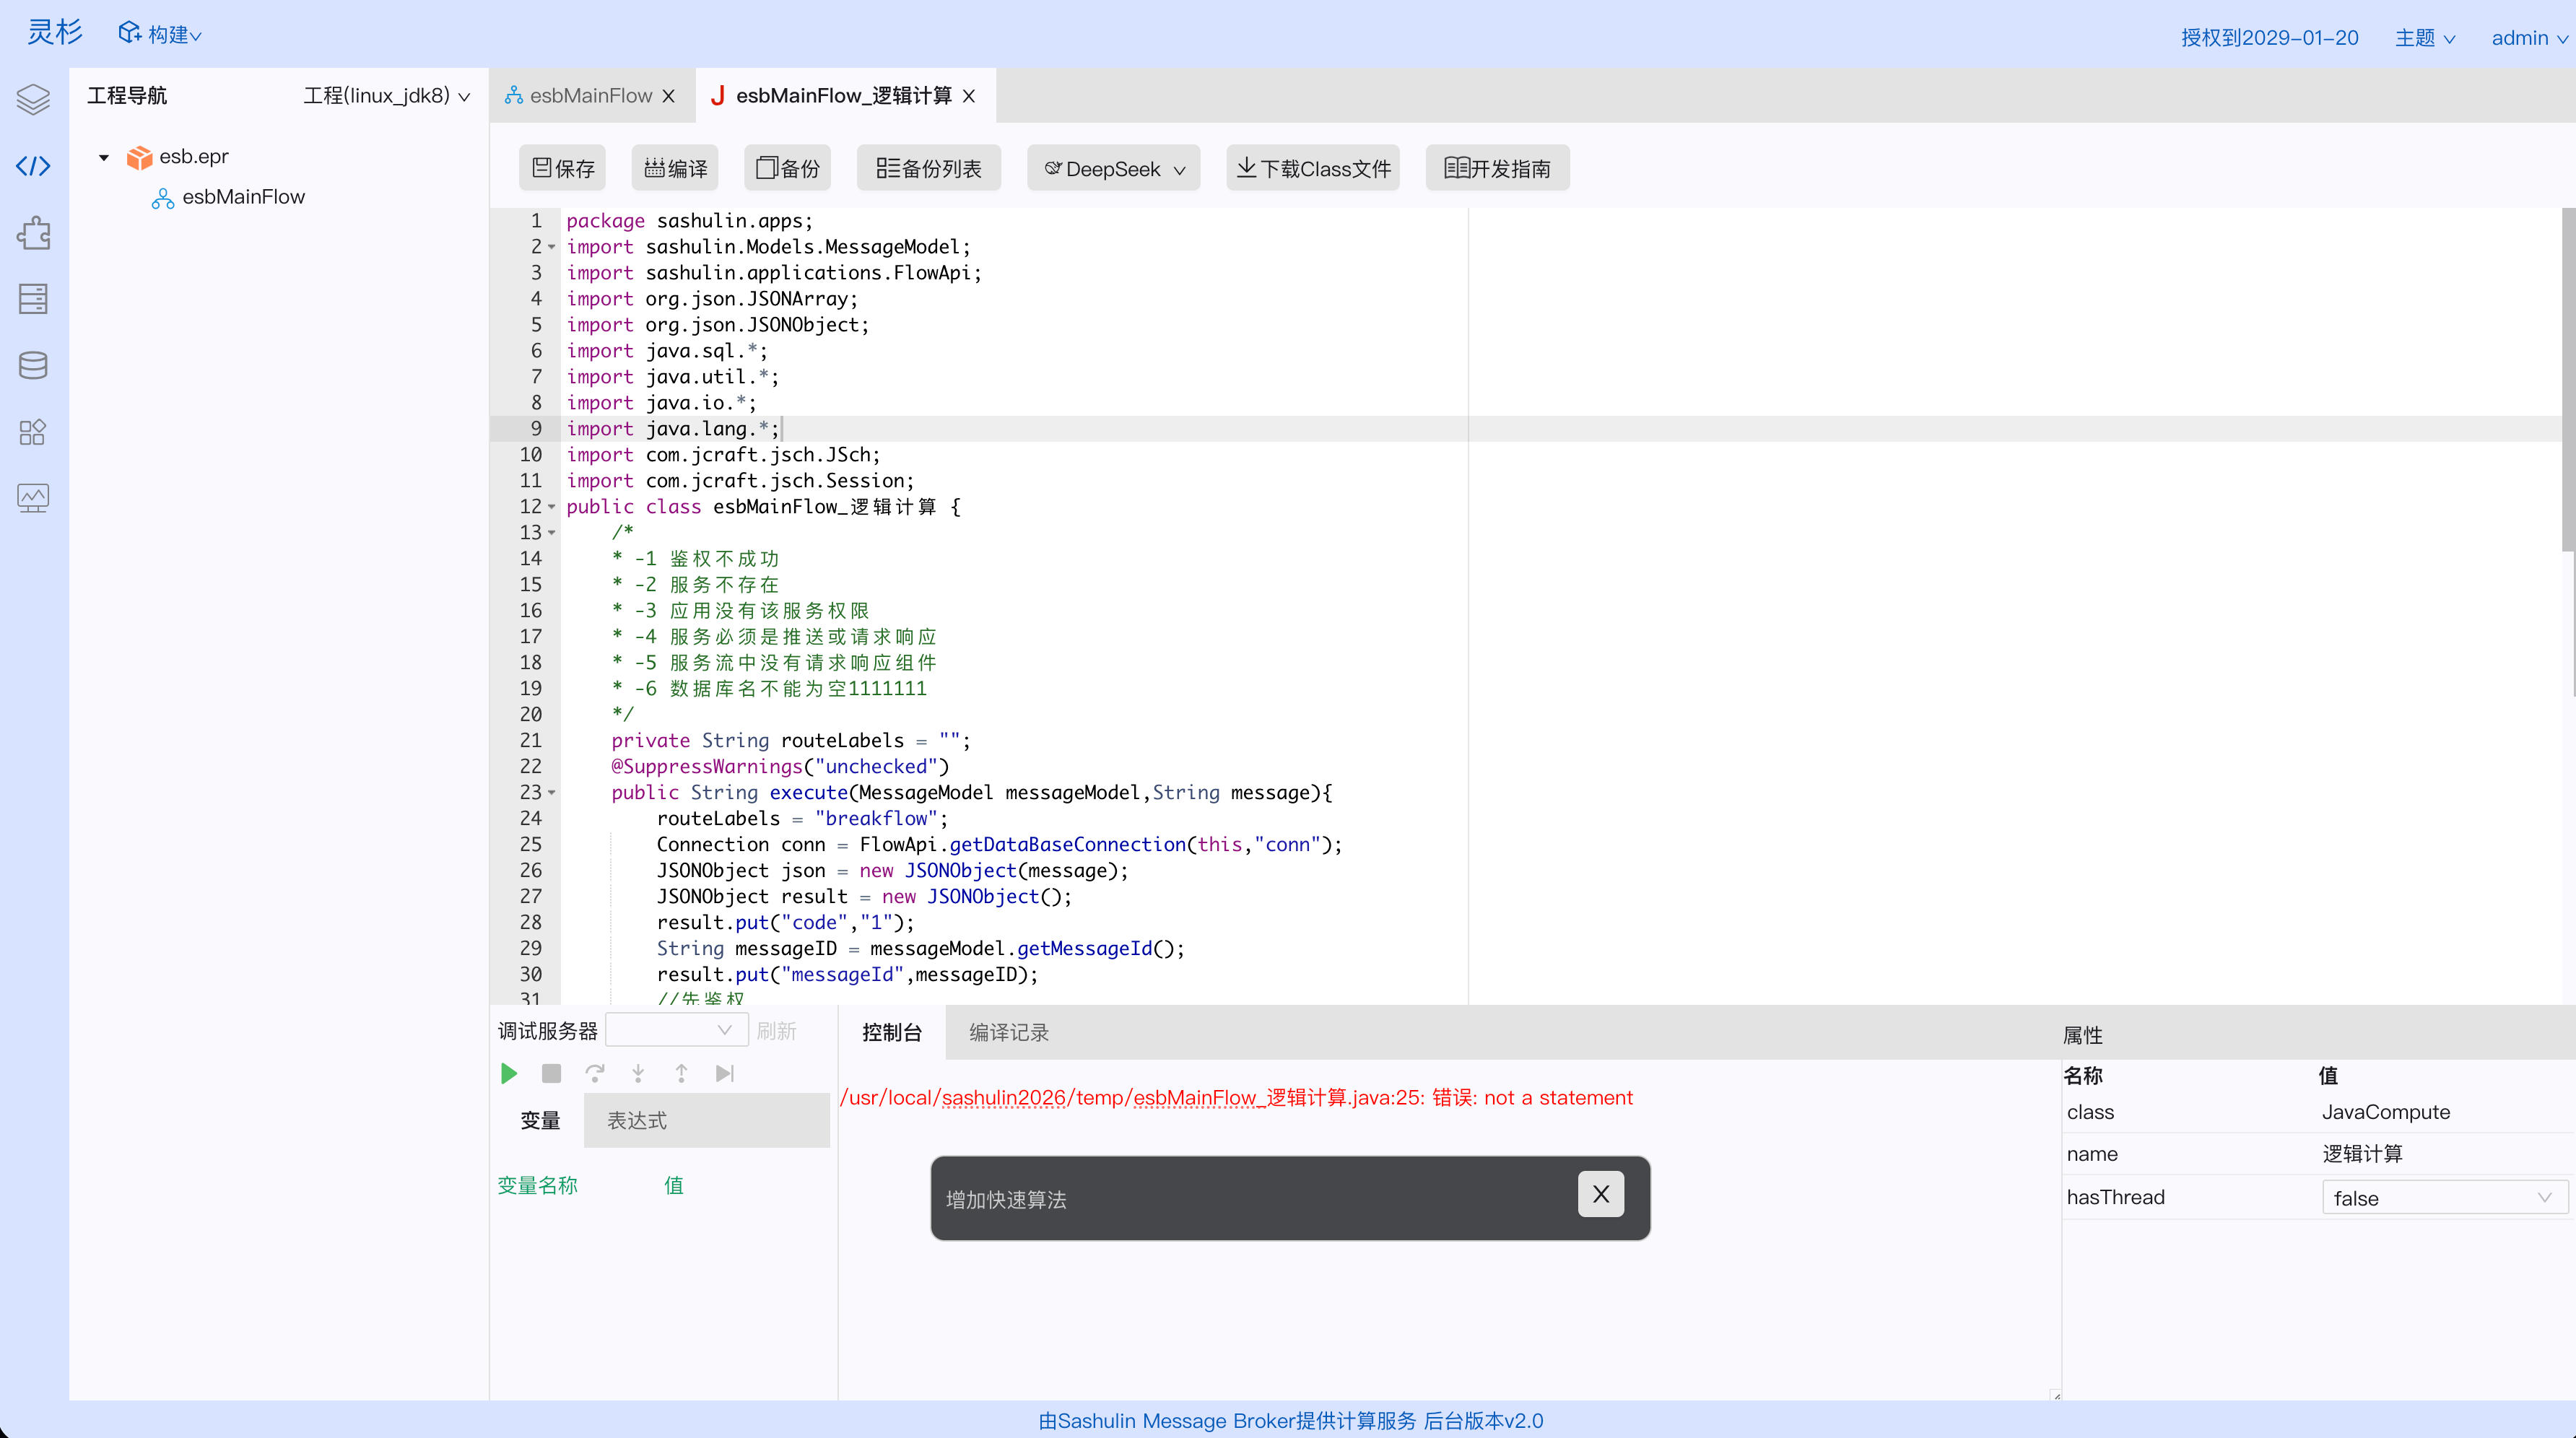Click the code editor vertical scrollbar
Viewport: 2576px width, 1438px height.
click(x=2567, y=380)
